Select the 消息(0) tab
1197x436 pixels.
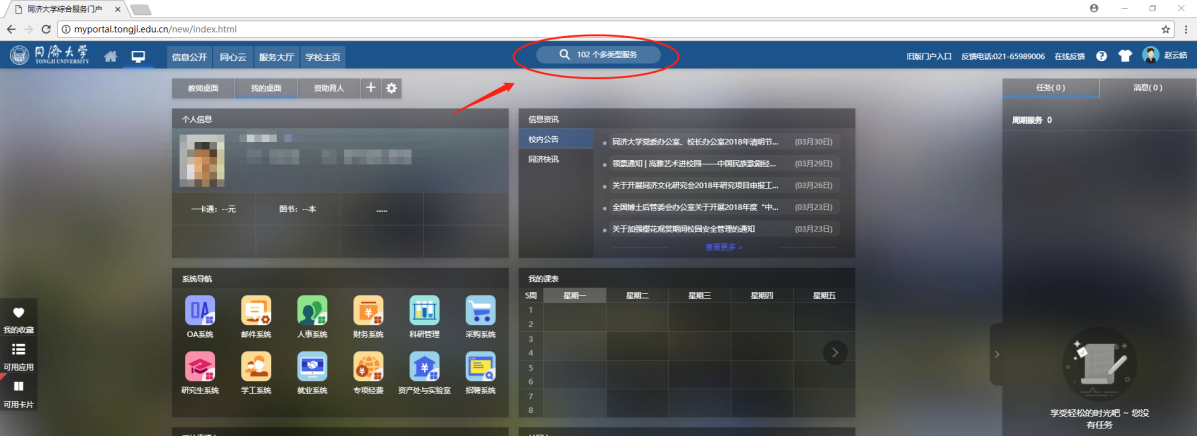tap(1147, 88)
